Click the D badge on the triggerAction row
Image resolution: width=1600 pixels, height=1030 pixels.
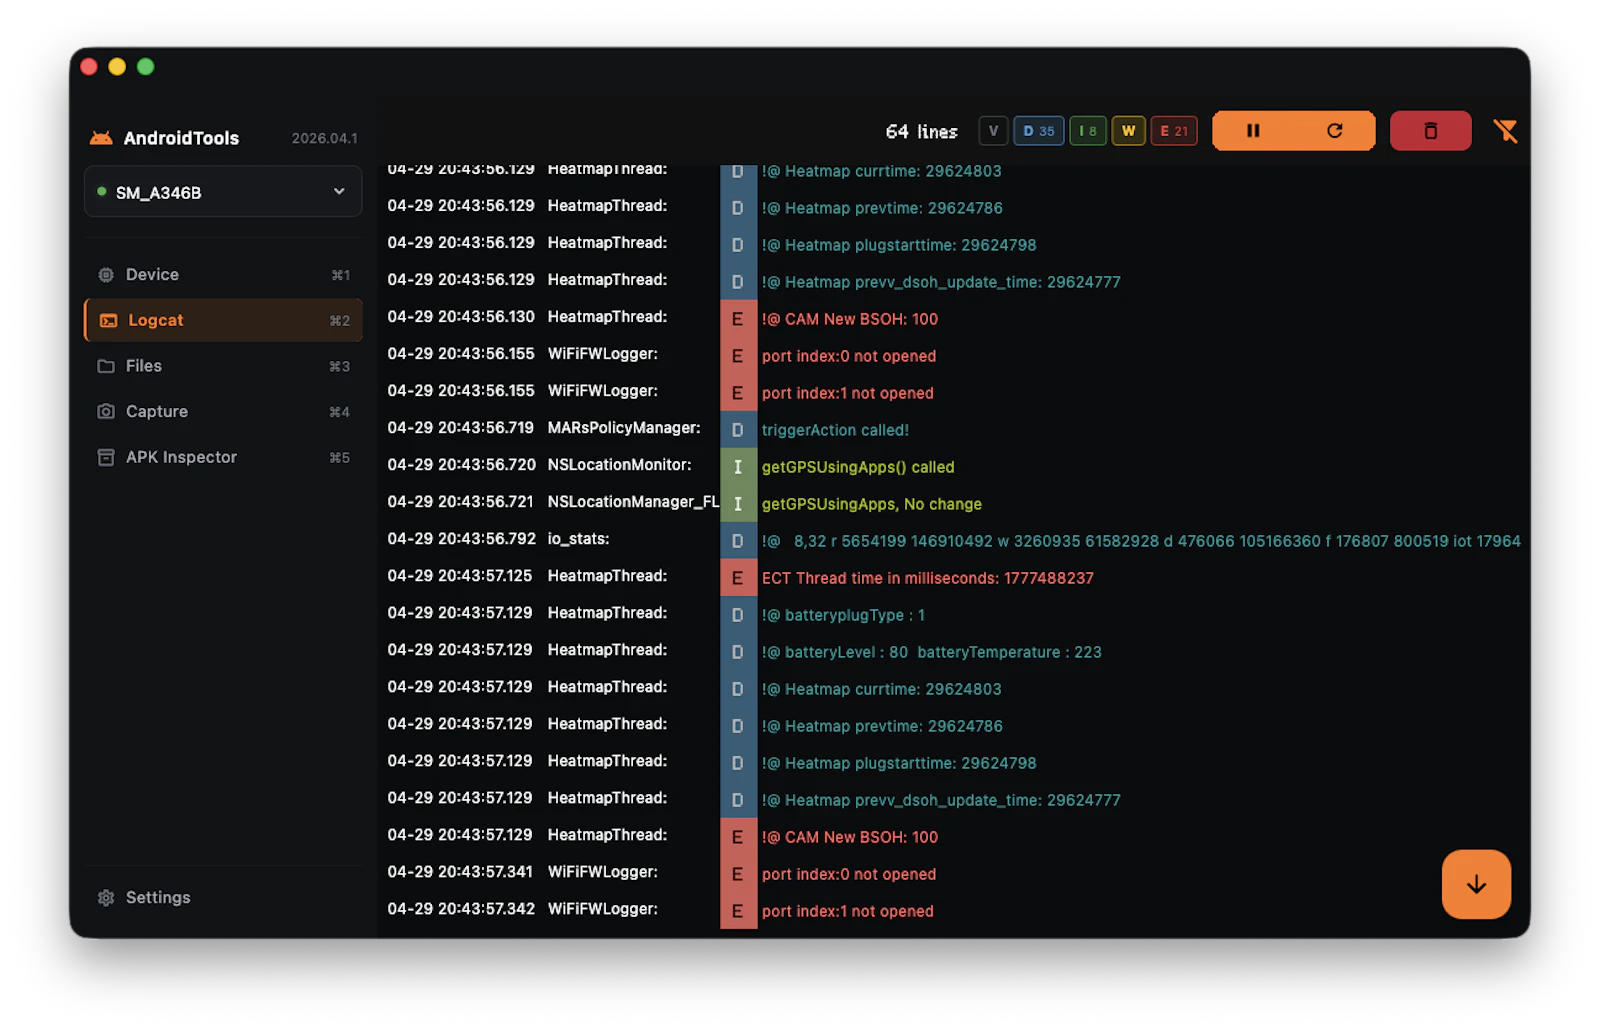[x=738, y=430]
